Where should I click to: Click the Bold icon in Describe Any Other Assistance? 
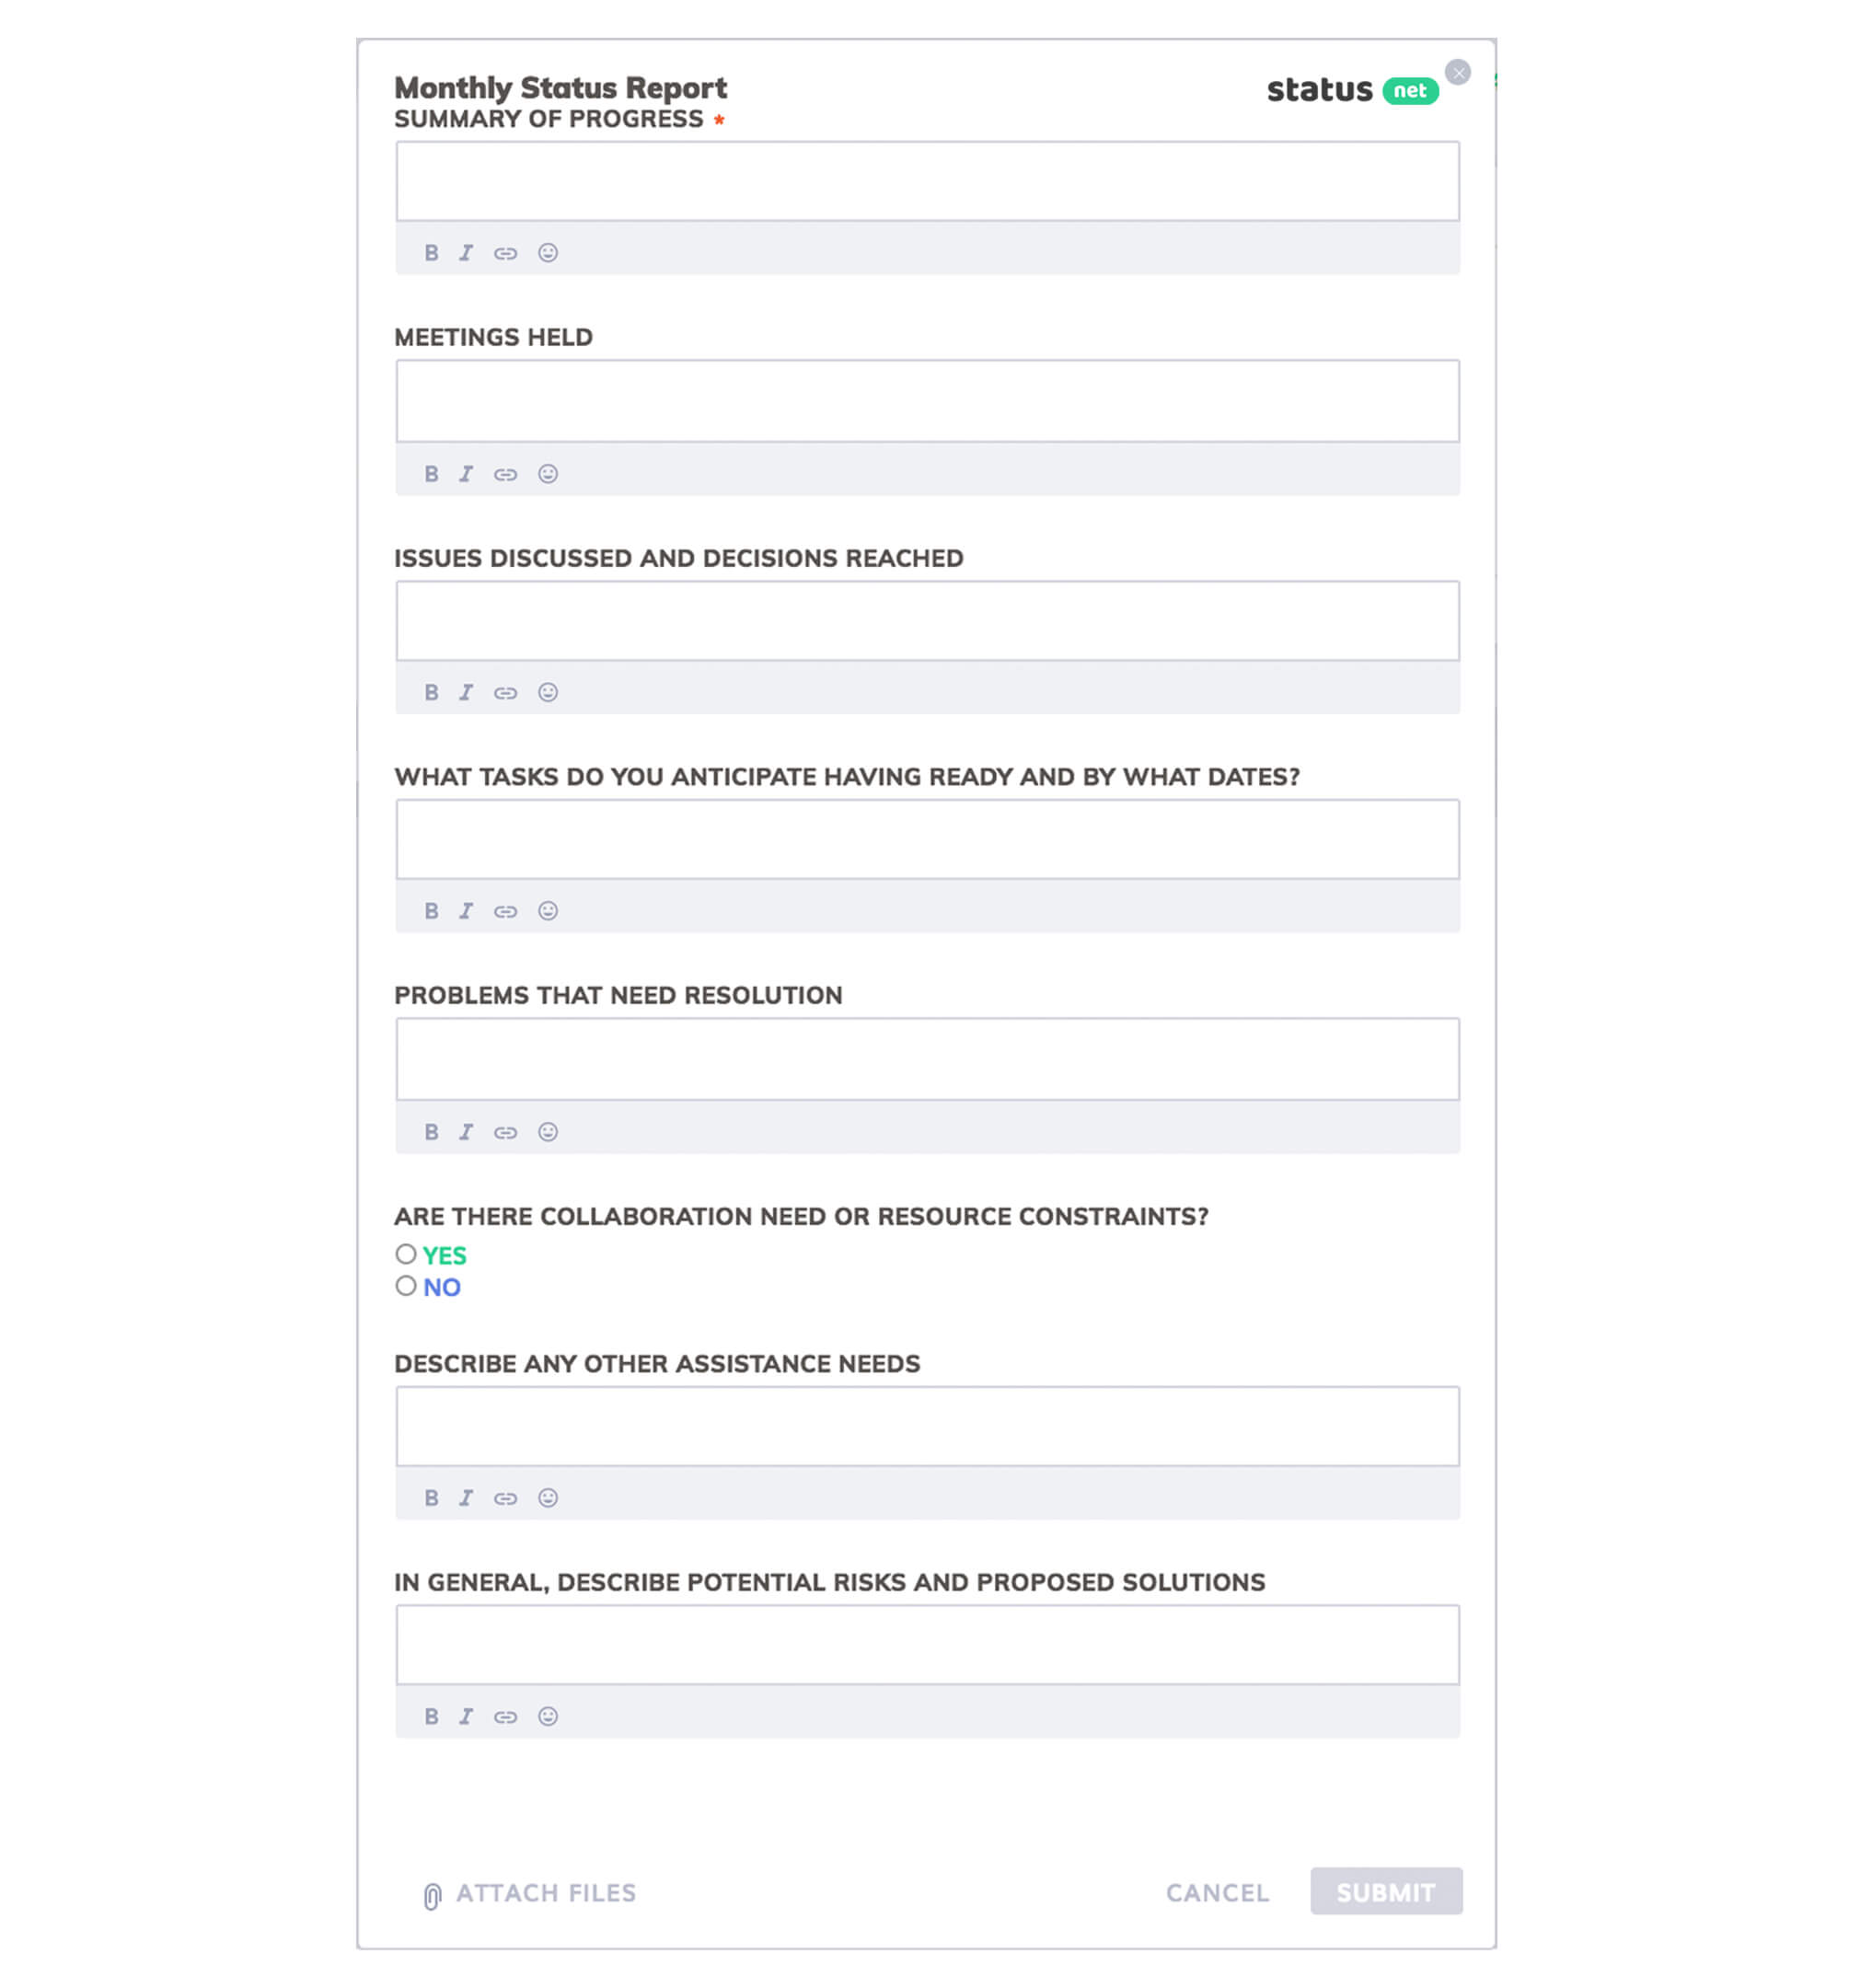[429, 1498]
